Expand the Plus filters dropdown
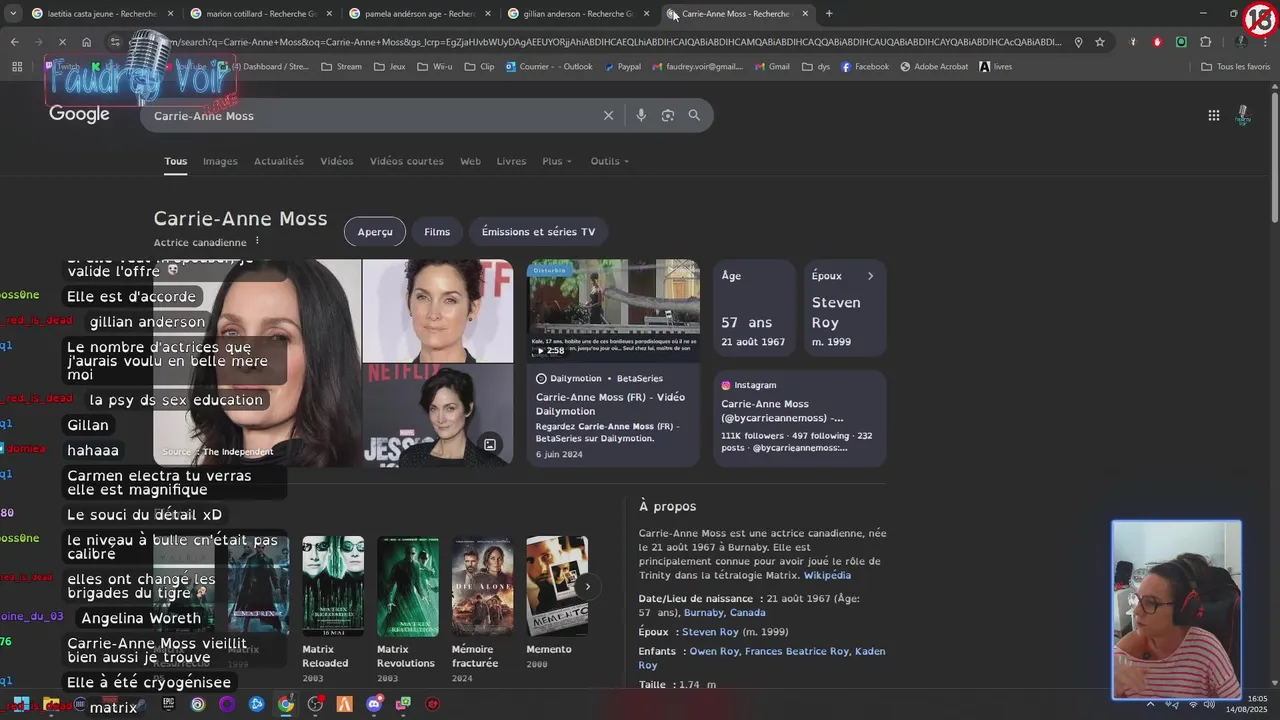 point(557,161)
